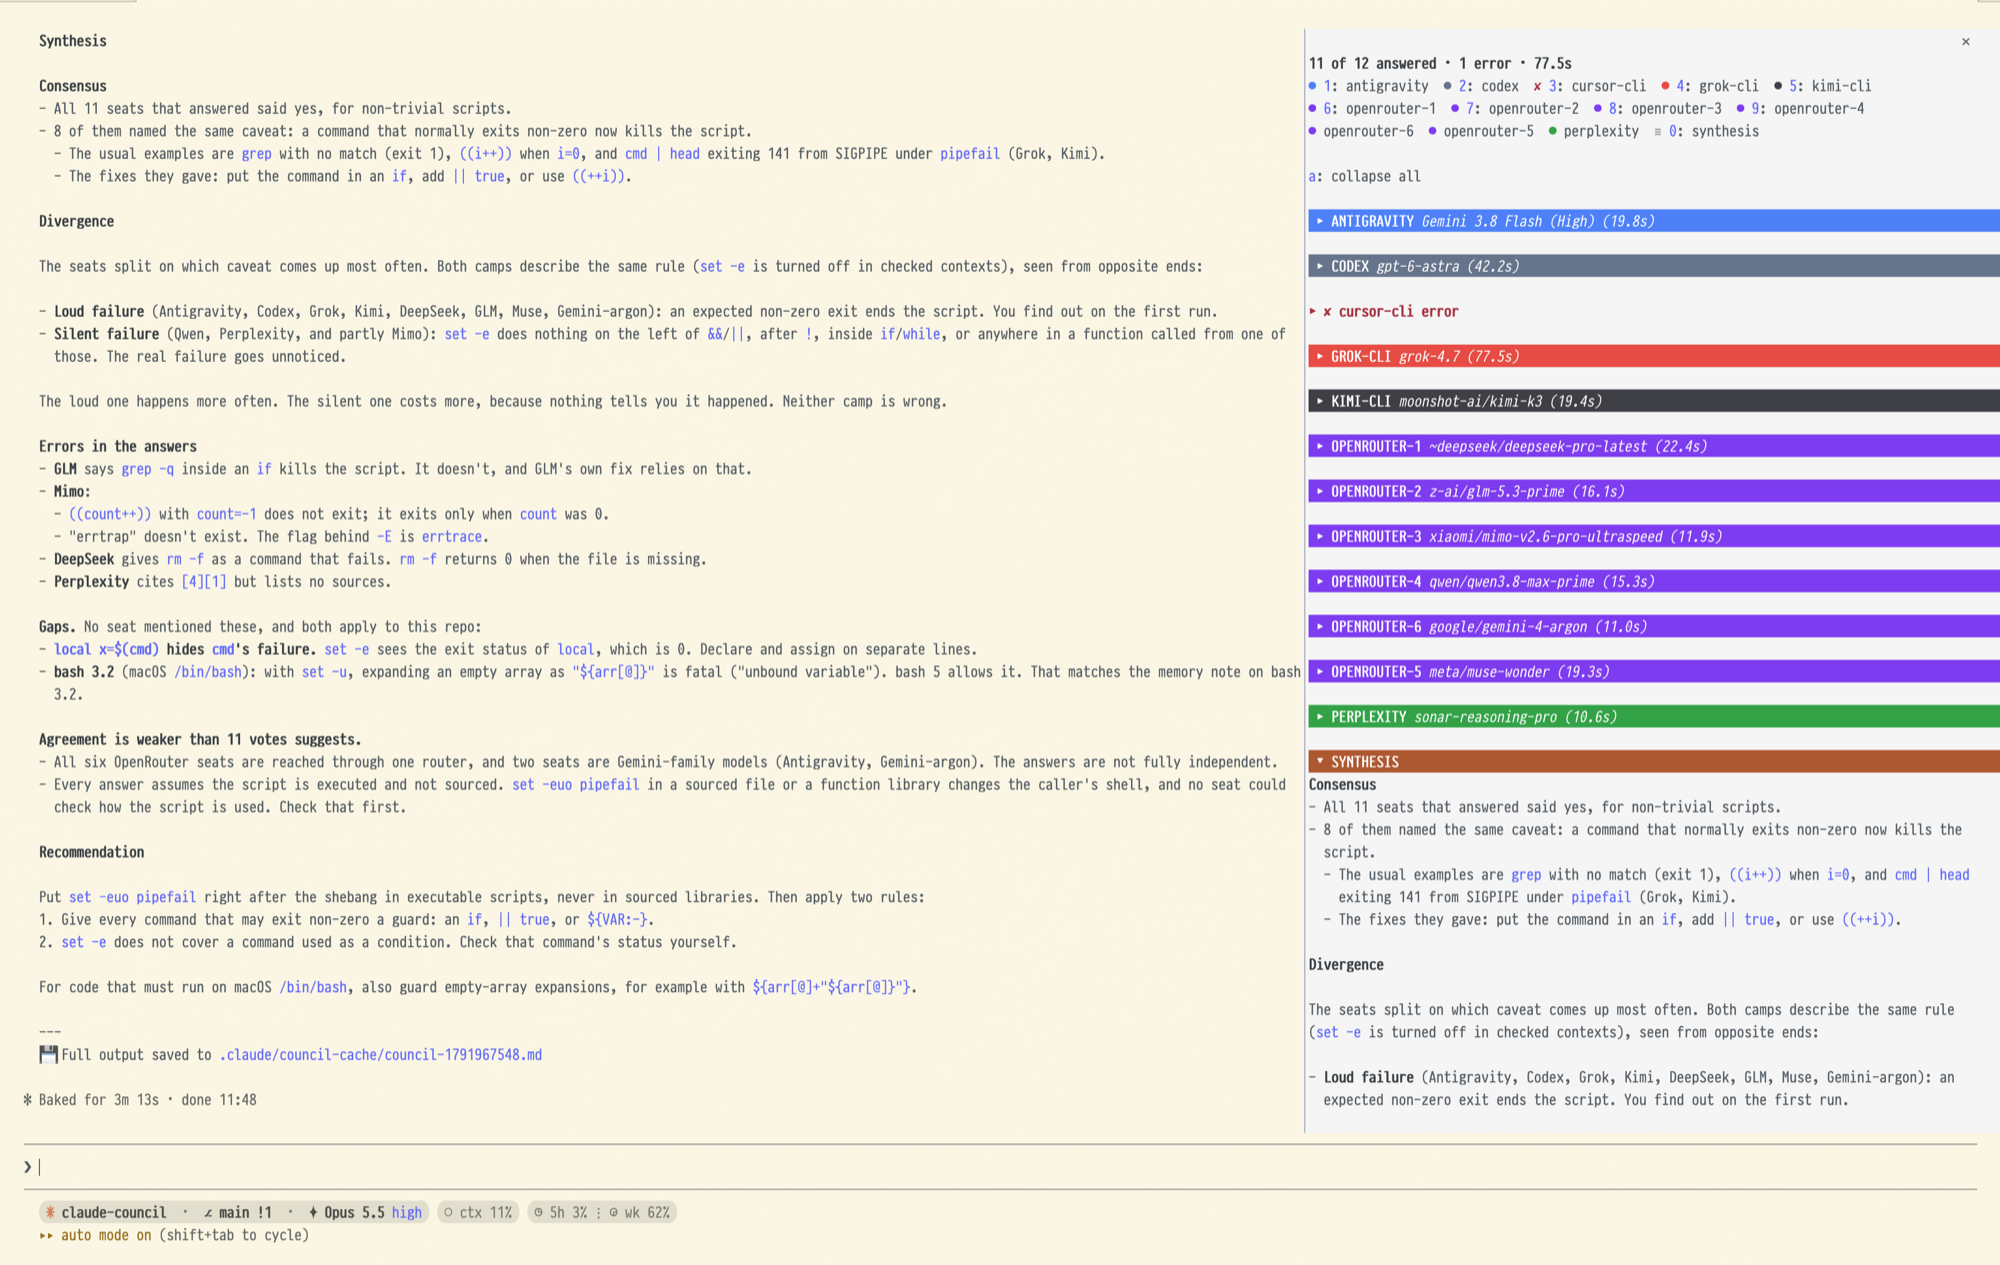The height and width of the screenshot is (1265, 2000).
Task: Jump to seat 8: openrouter-3
Action: [x=1657, y=108]
